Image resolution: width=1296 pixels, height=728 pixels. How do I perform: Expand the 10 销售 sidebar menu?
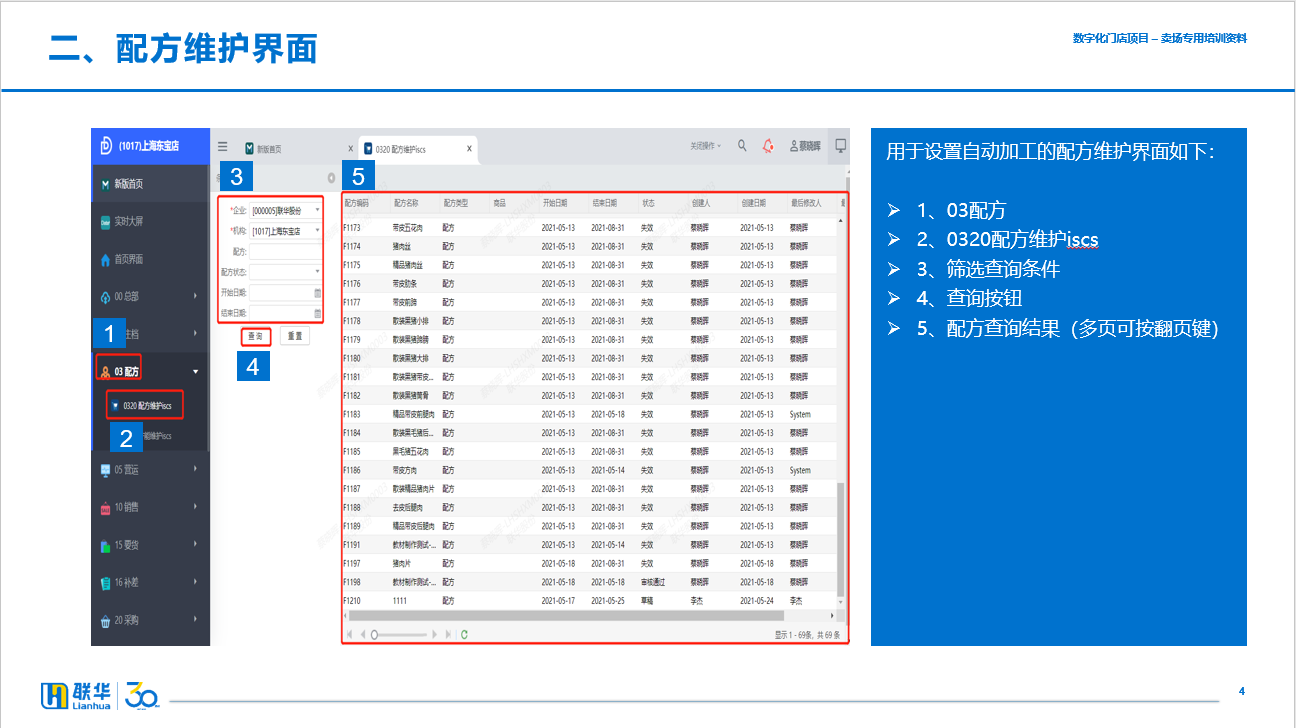tap(150, 507)
